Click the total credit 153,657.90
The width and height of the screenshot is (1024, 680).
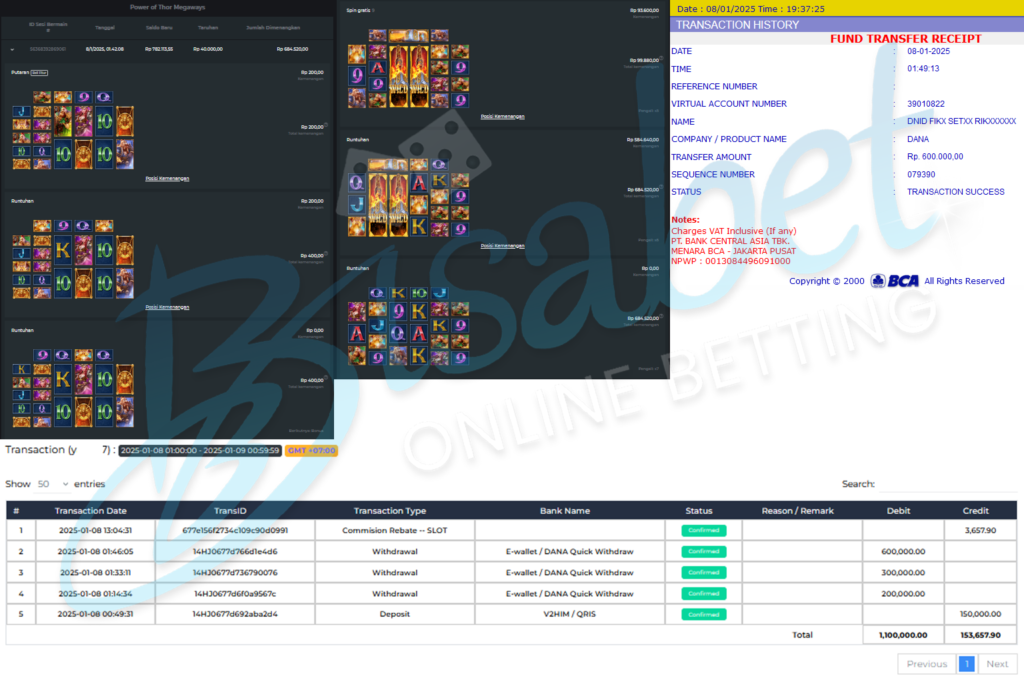(x=980, y=635)
